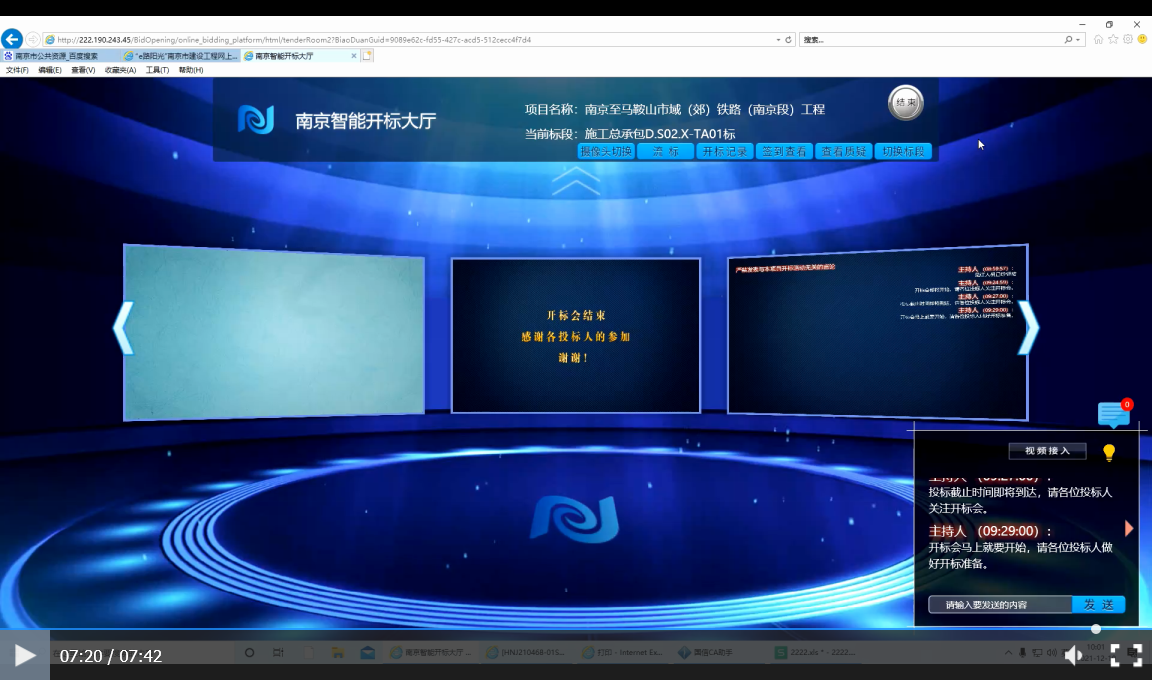The image size is (1153, 680).
Task: Open the address bar history dropdown arrow
Action: tap(778, 40)
